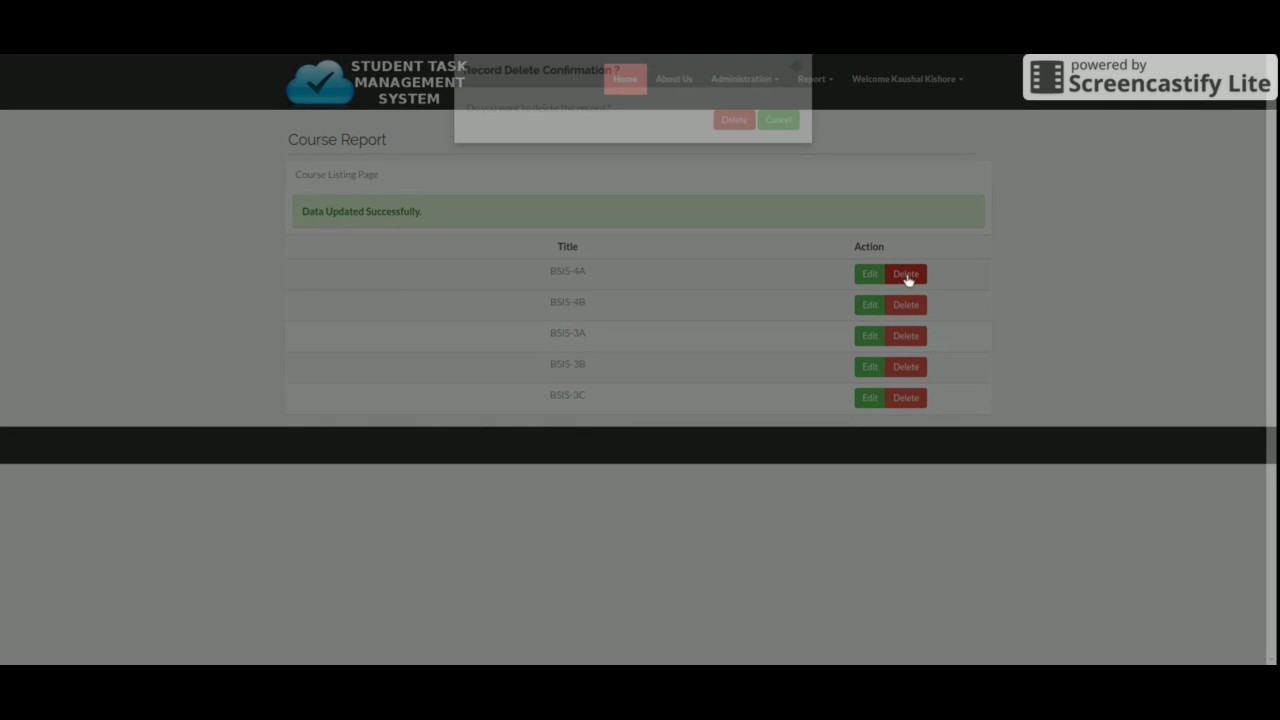Delete the BSIS-4A course
Screen dimensions: 1280x720
click(x=906, y=274)
